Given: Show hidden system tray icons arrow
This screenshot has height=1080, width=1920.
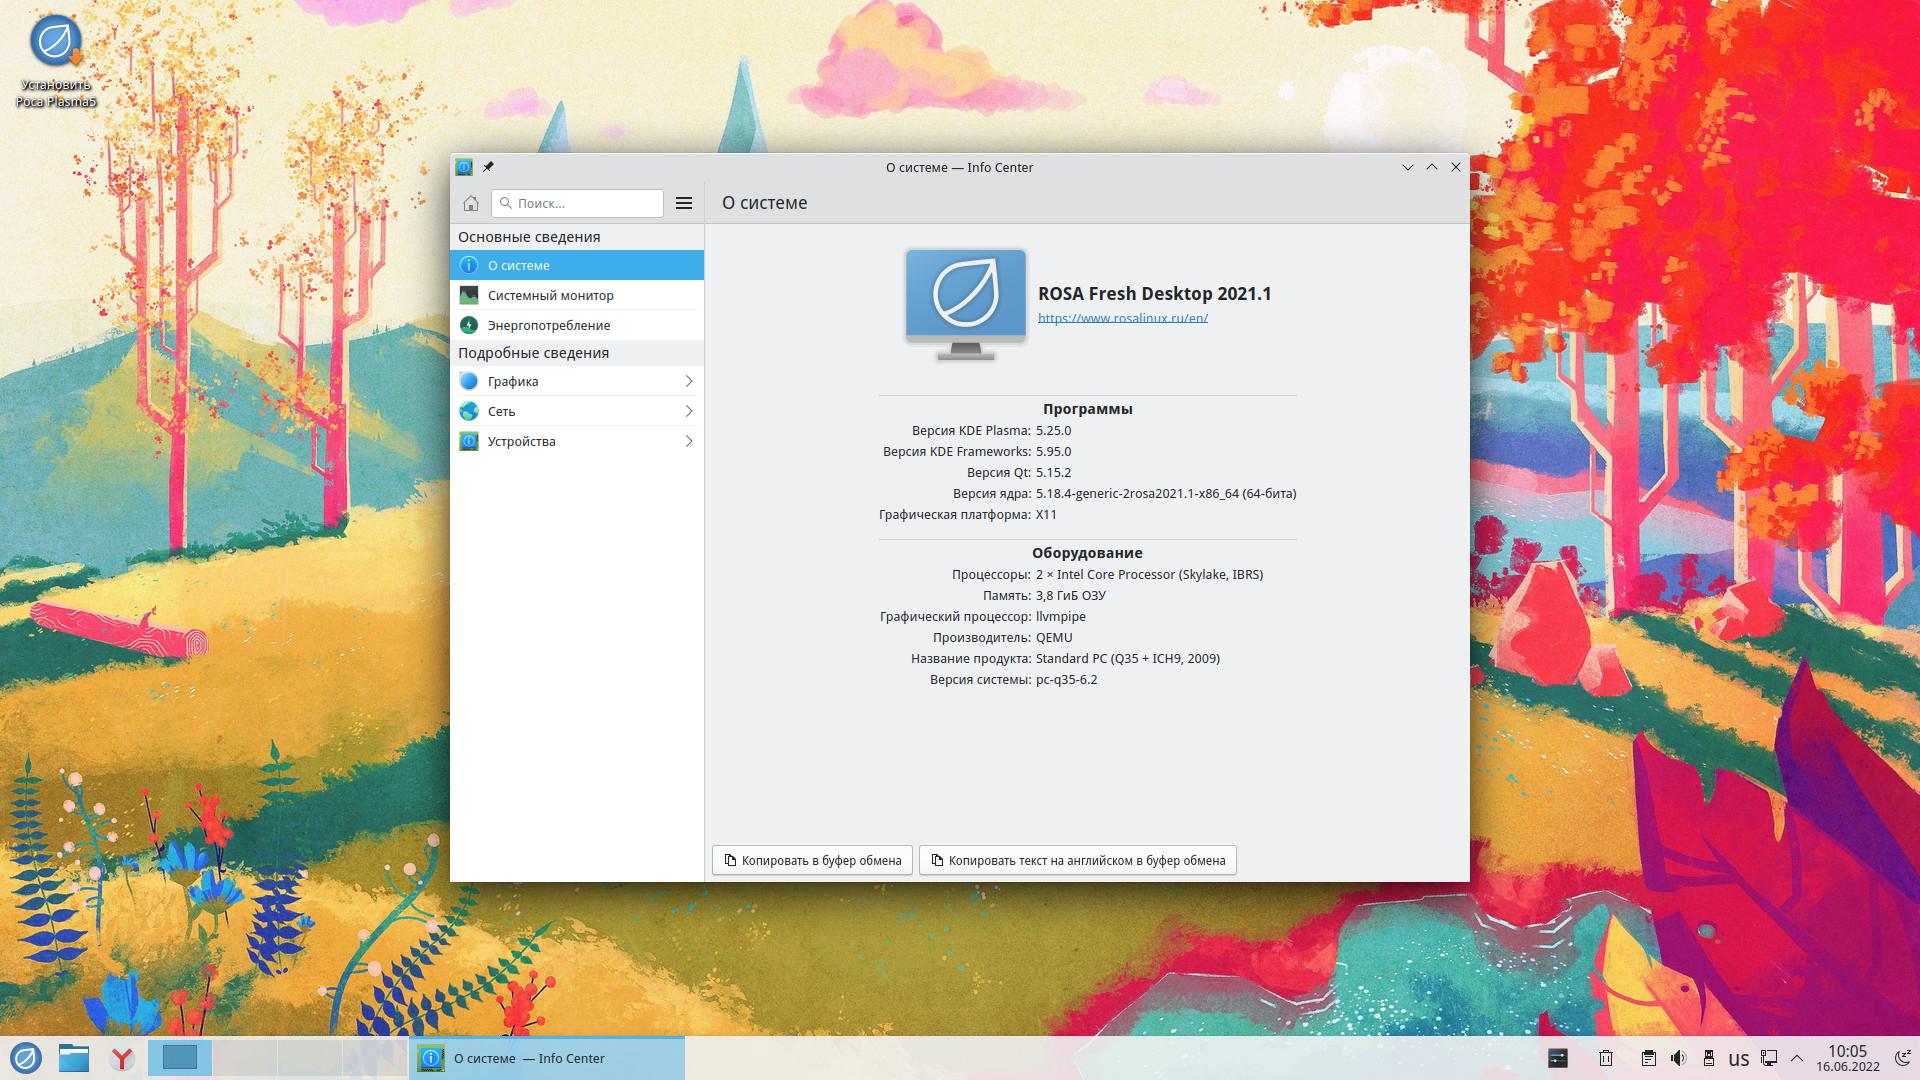Looking at the screenshot, I should tap(1797, 1058).
